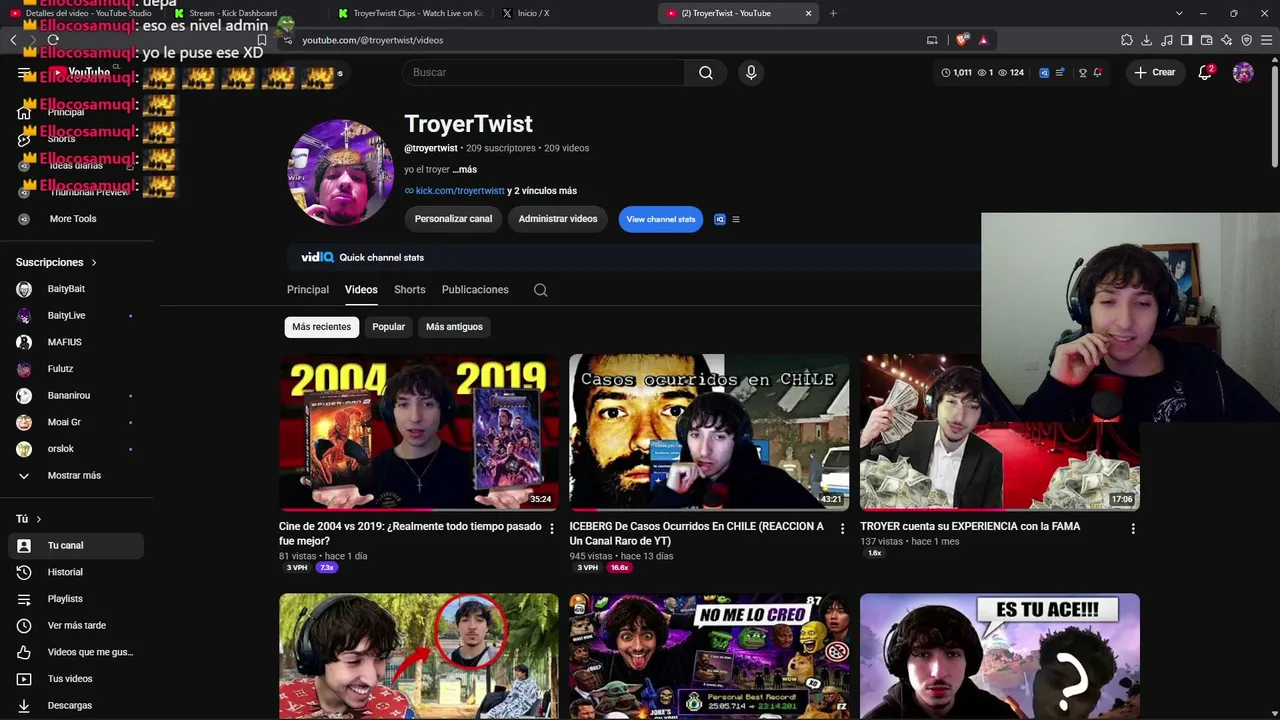1280x720 pixels.
Task: Switch to the Stream - Kick Dashboard browser tab
Action: [x=233, y=13]
